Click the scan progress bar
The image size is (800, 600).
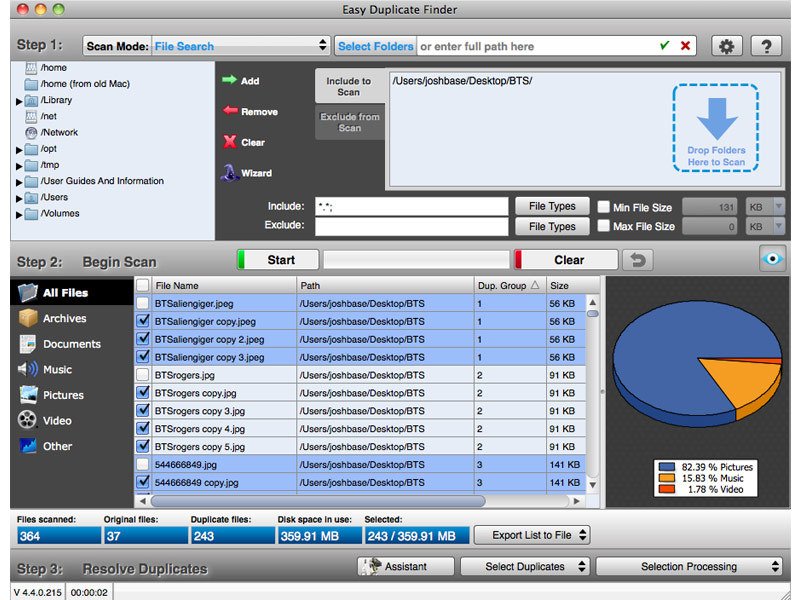[416, 260]
